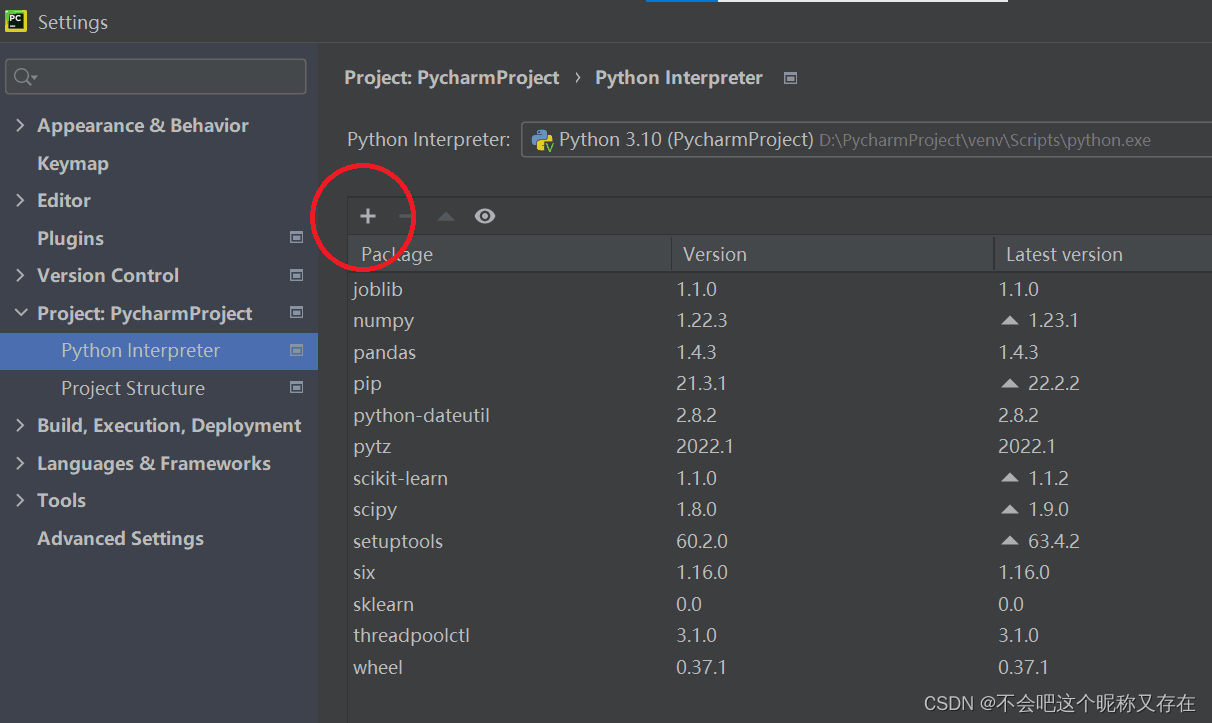Click the upgrade package triangle icon
This screenshot has width=1212, height=723.
point(446,216)
